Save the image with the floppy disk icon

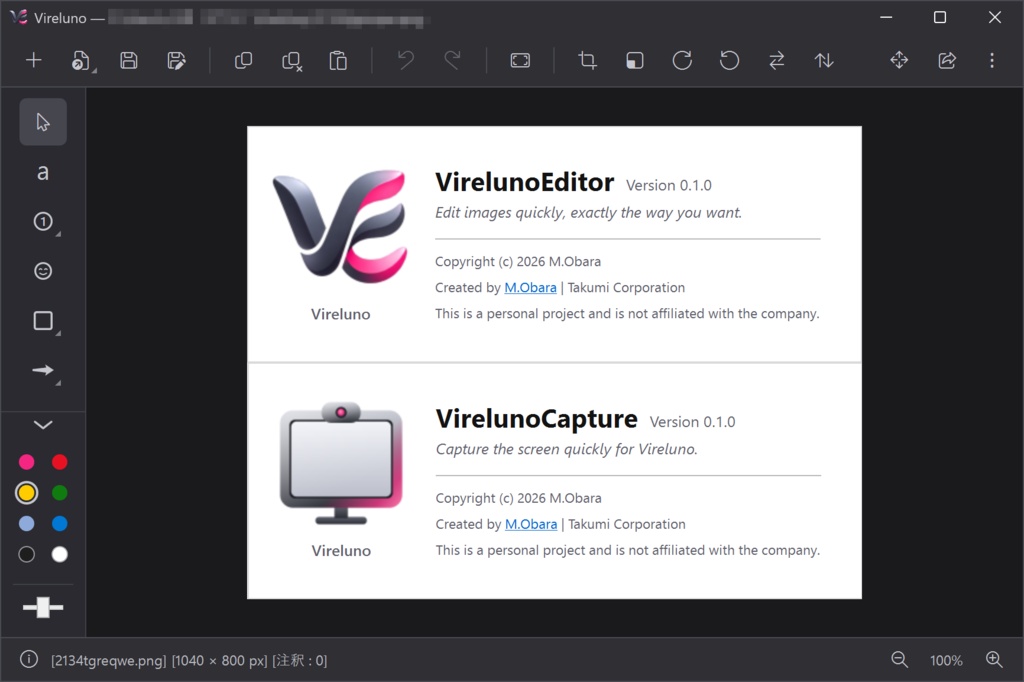129,61
